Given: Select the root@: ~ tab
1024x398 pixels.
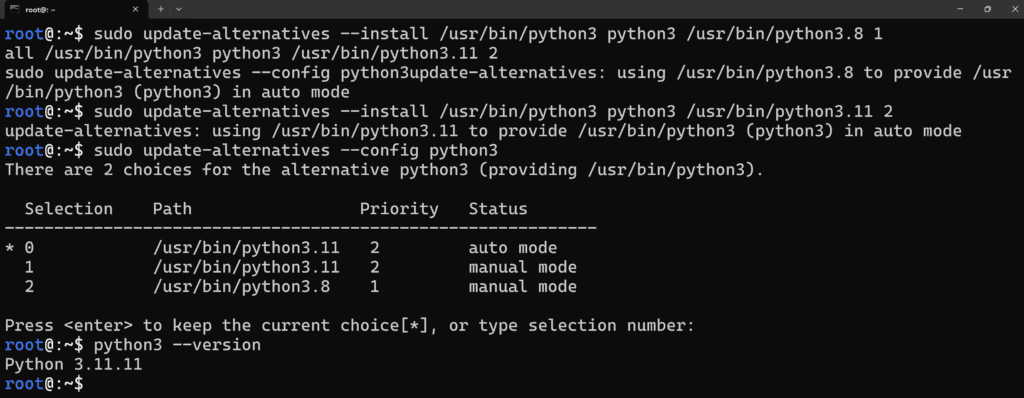Looking at the screenshot, I should tap(74, 9).
